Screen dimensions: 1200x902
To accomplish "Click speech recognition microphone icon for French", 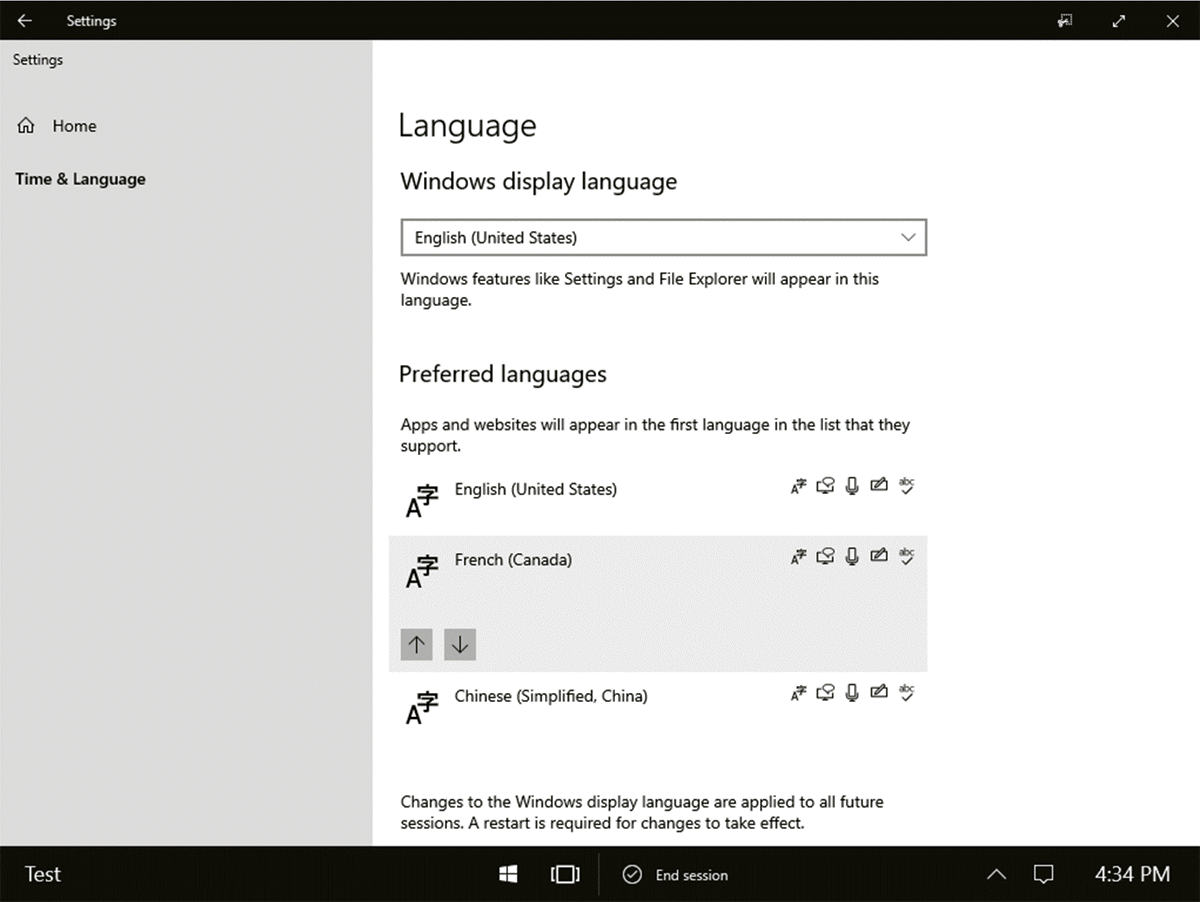I will coord(852,556).
